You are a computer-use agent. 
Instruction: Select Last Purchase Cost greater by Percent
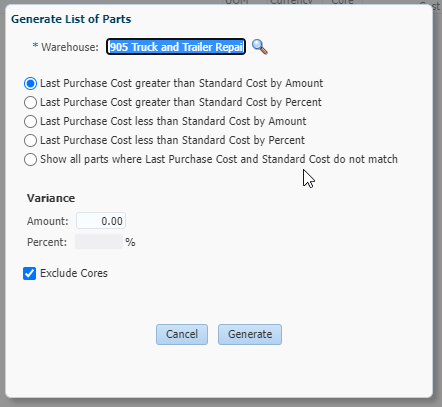(x=30, y=102)
